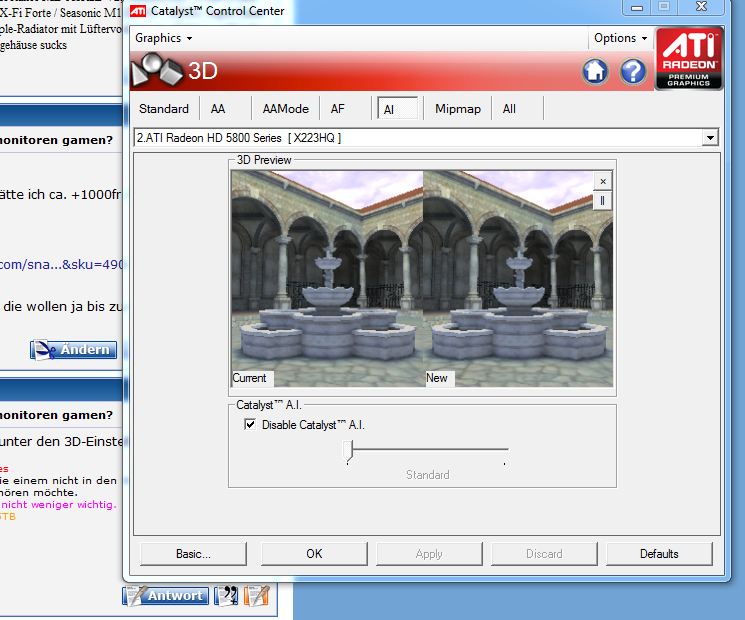
Task: Click the OK button
Action: pos(314,554)
